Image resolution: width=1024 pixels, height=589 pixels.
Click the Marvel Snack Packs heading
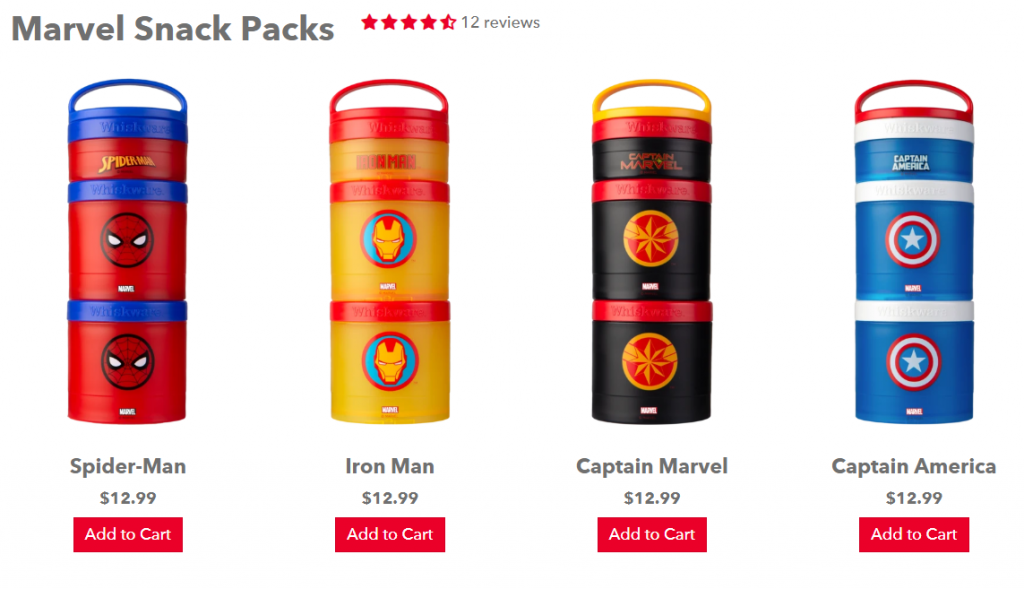(173, 29)
